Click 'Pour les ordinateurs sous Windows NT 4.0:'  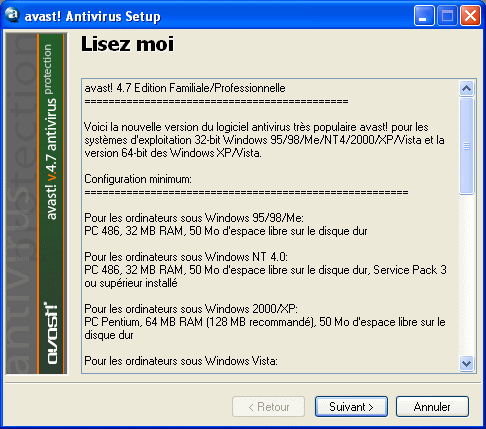point(186,257)
